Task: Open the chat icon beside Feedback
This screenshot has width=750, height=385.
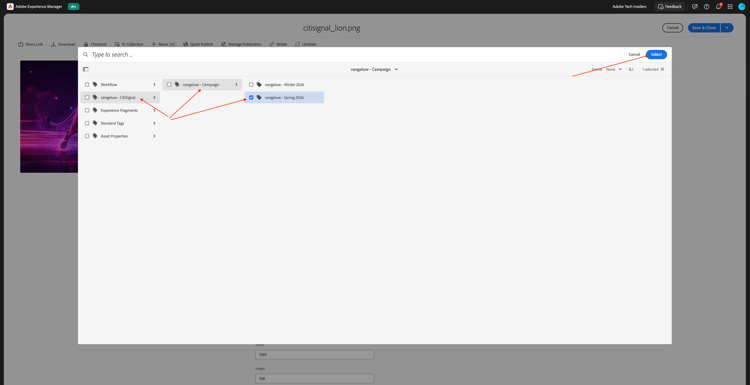Action: (x=695, y=7)
